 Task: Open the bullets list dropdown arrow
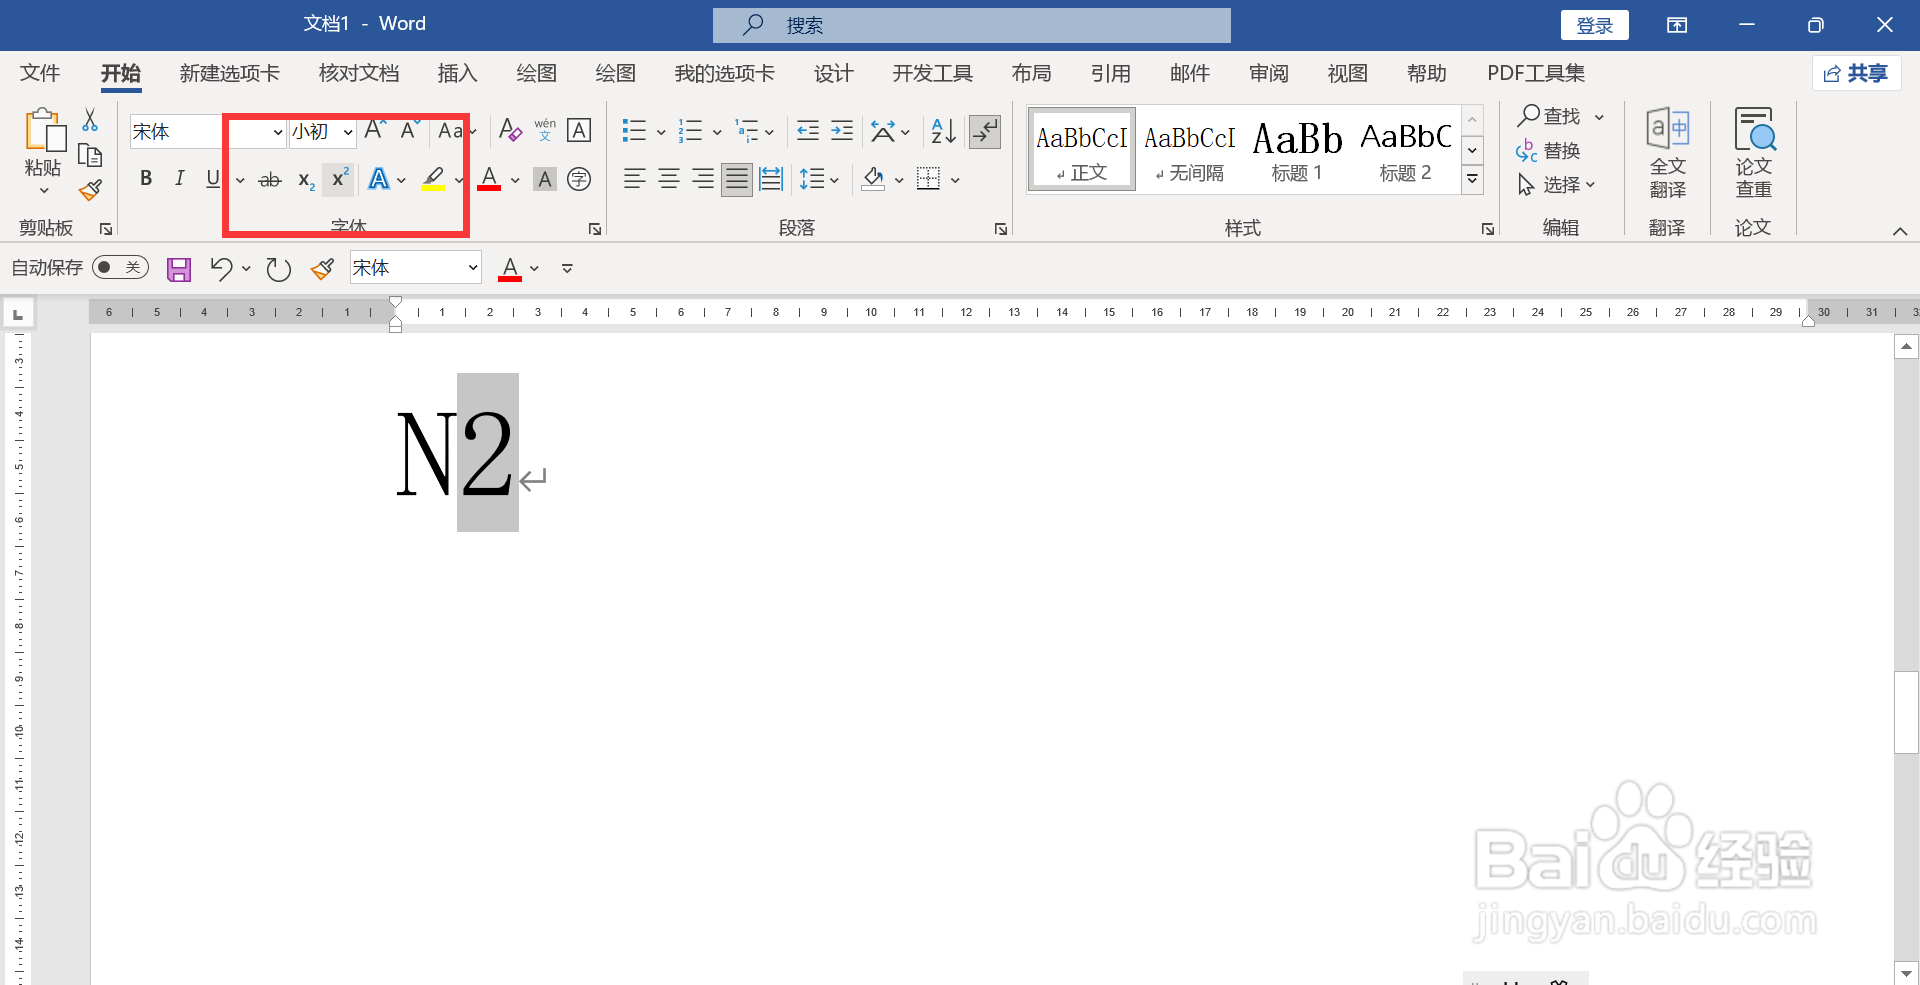click(x=661, y=131)
